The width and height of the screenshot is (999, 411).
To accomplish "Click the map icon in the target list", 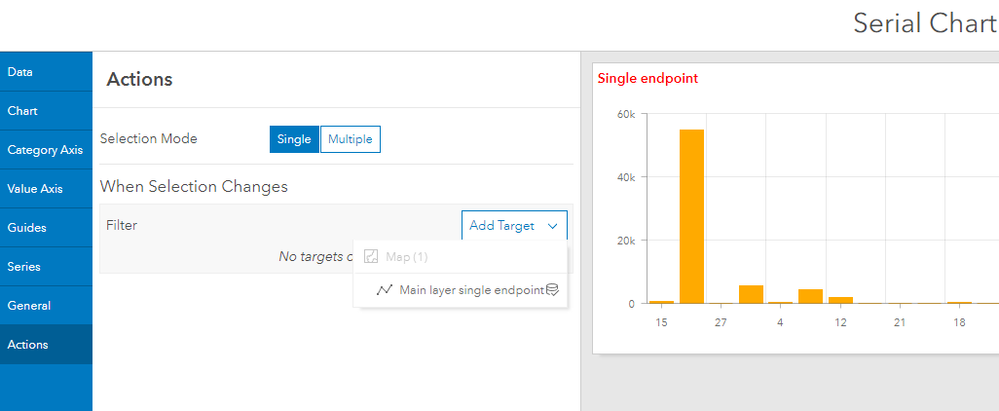I will pos(370,258).
